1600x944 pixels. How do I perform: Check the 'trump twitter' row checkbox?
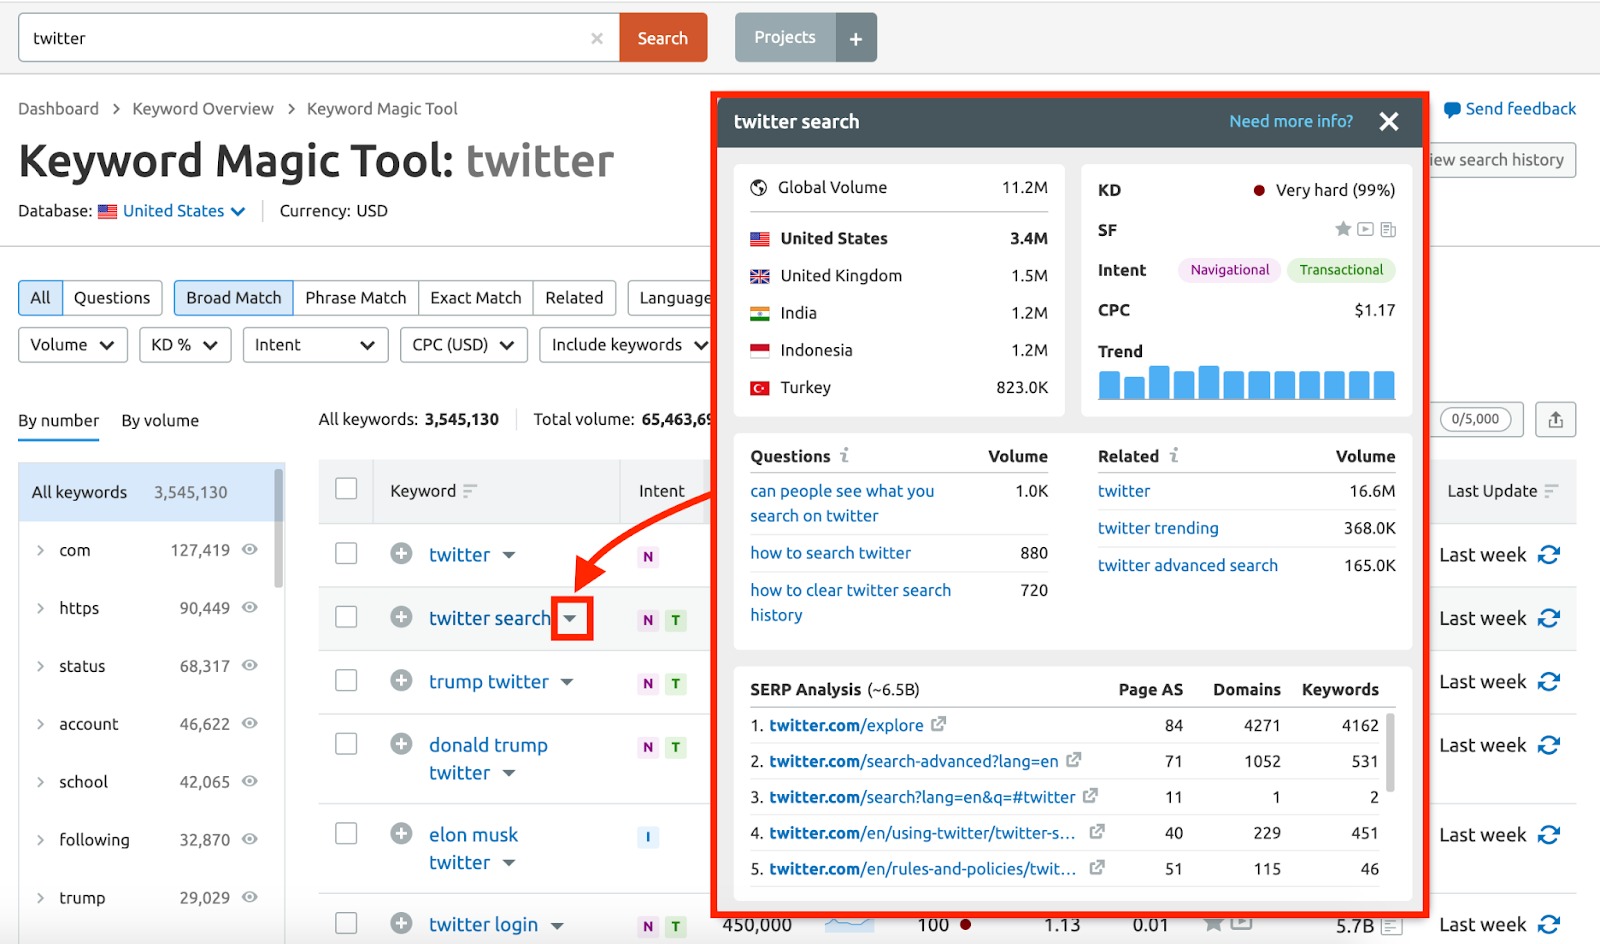[346, 680]
